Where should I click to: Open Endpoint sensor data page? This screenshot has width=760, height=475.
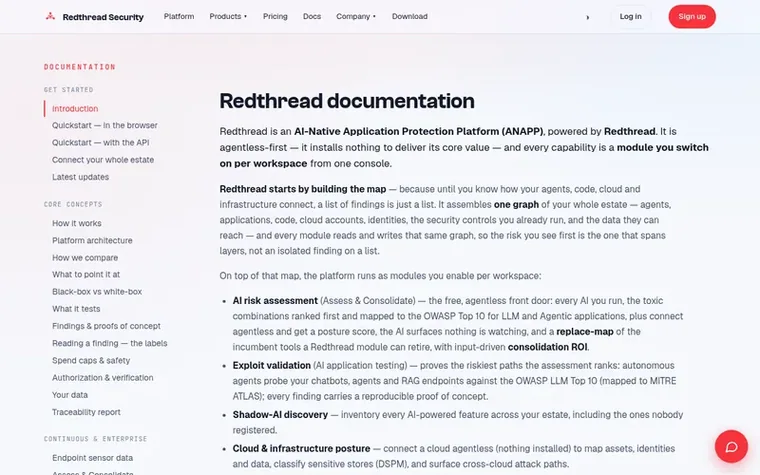click(x=93, y=458)
